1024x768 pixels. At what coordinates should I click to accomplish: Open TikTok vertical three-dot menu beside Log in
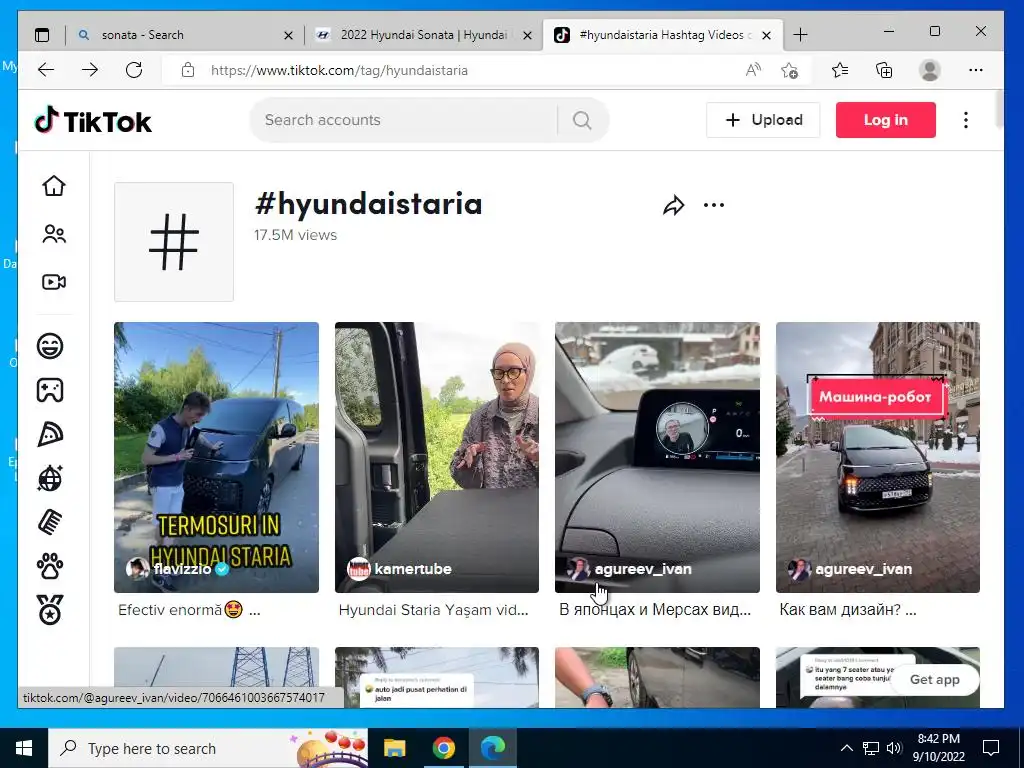(x=966, y=120)
